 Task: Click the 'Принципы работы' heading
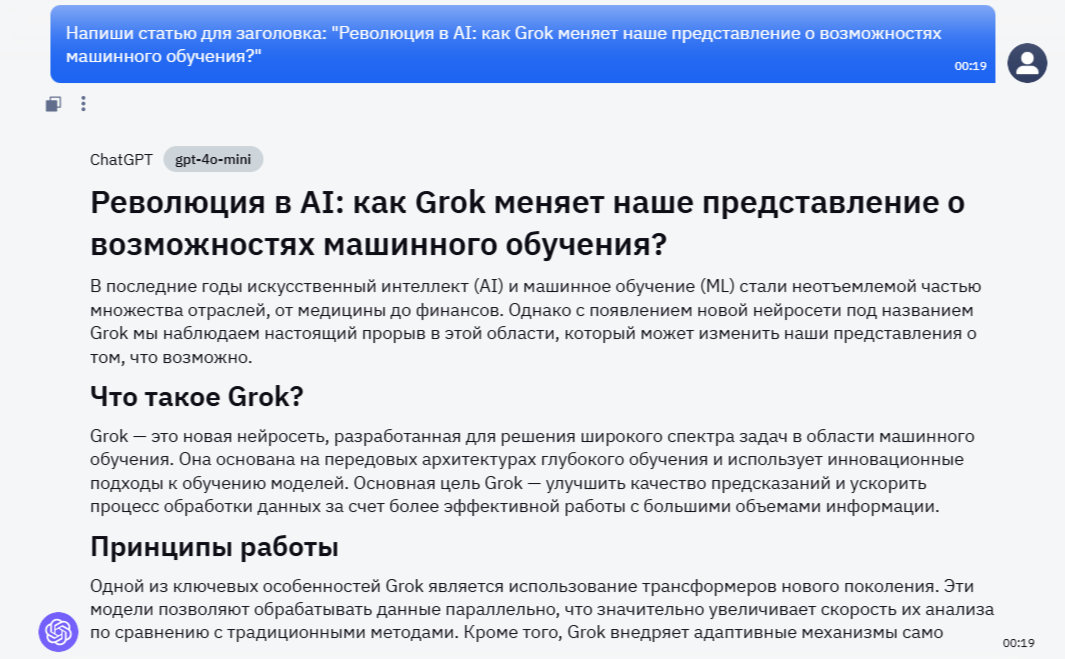214,547
